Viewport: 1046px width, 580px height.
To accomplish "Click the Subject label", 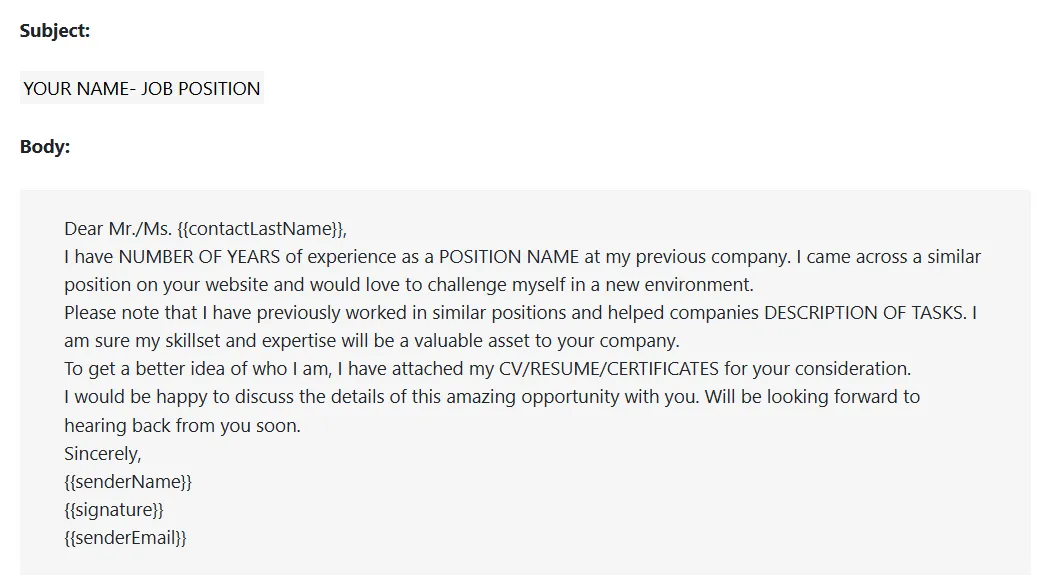I will pos(55,31).
